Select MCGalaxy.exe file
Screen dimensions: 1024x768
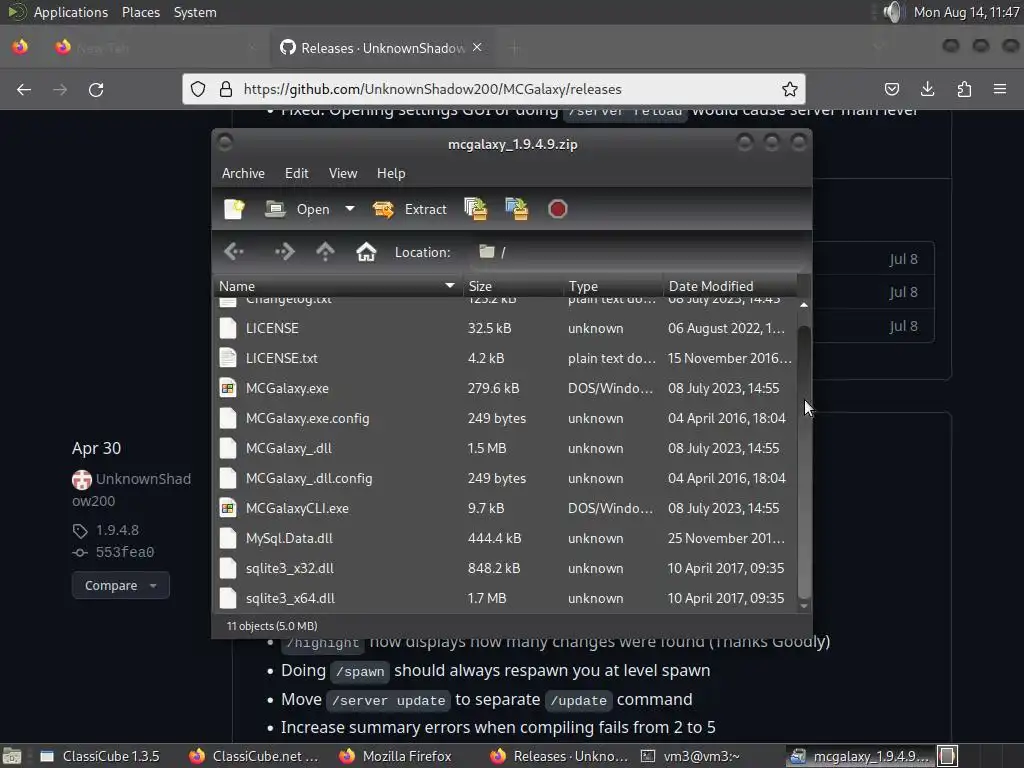[505, 388]
